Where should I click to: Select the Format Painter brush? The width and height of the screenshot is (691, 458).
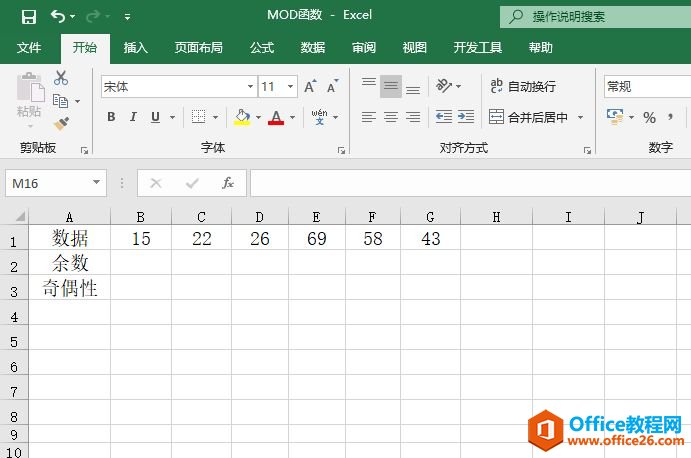pos(61,123)
